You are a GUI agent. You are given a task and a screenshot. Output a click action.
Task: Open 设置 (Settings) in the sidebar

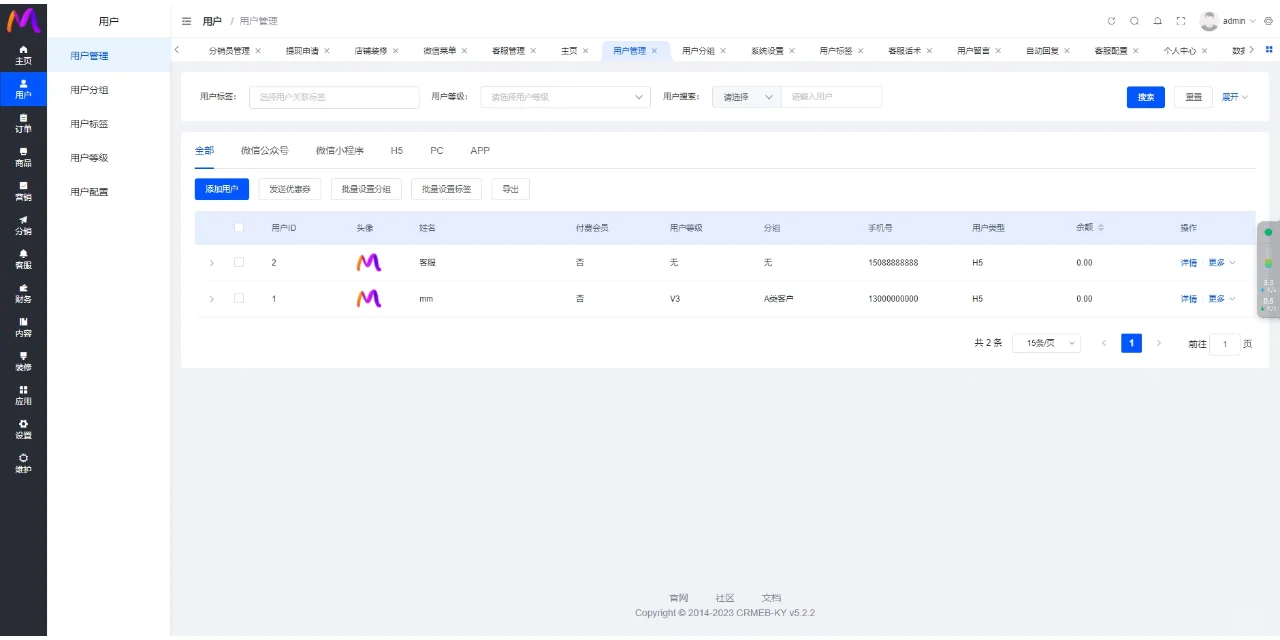pos(23,429)
